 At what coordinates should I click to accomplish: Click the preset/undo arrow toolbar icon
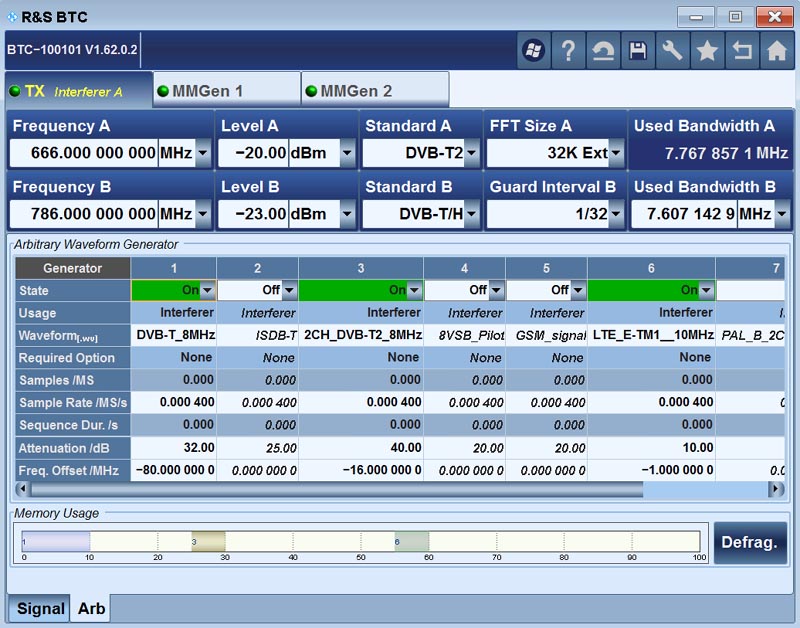click(x=603, y=51)
